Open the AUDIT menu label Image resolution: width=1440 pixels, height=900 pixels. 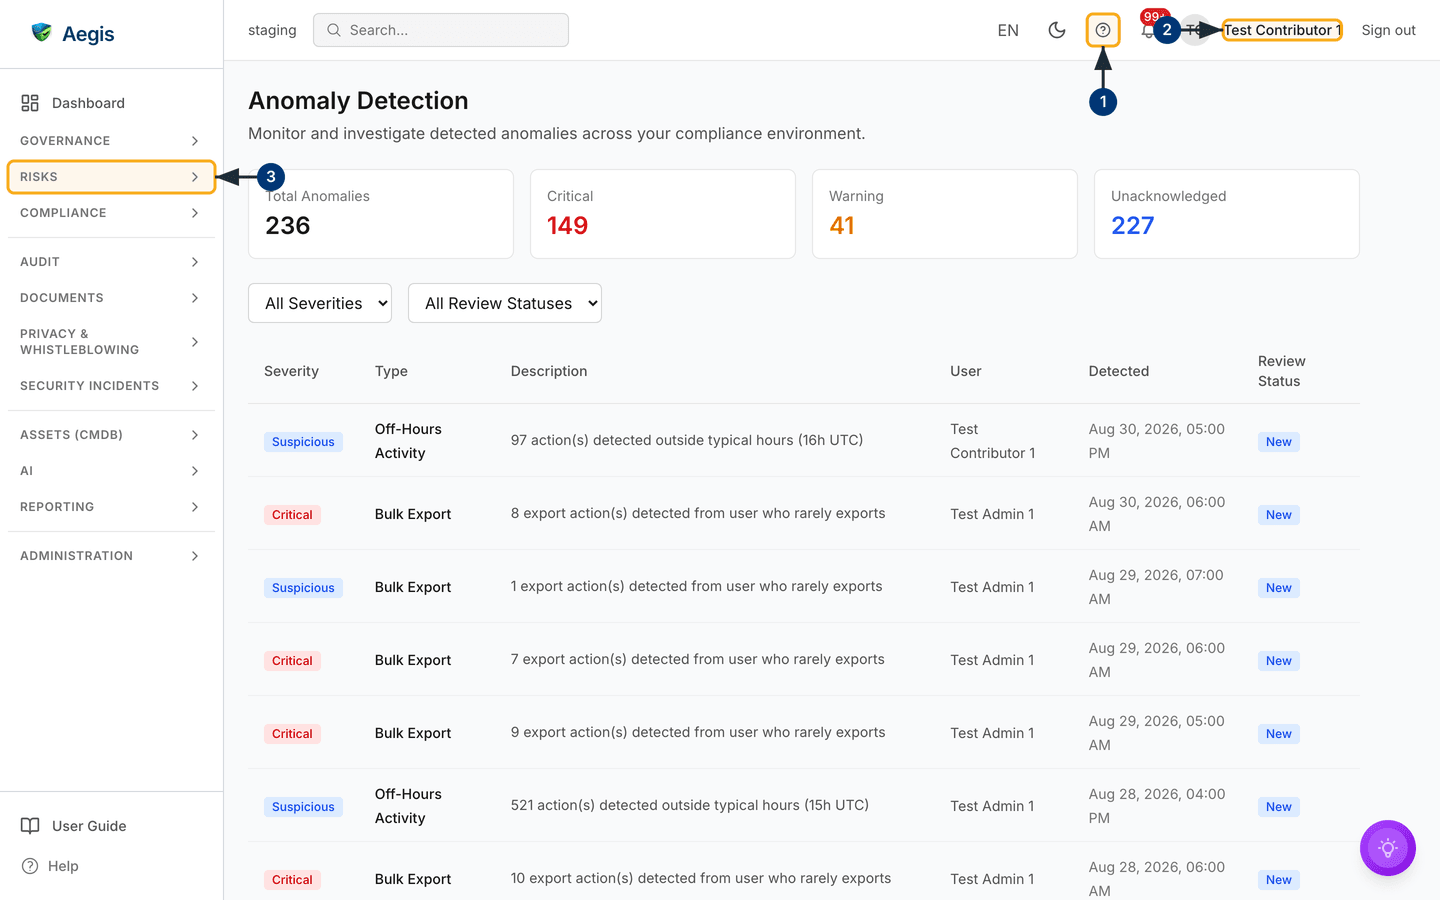40,262
